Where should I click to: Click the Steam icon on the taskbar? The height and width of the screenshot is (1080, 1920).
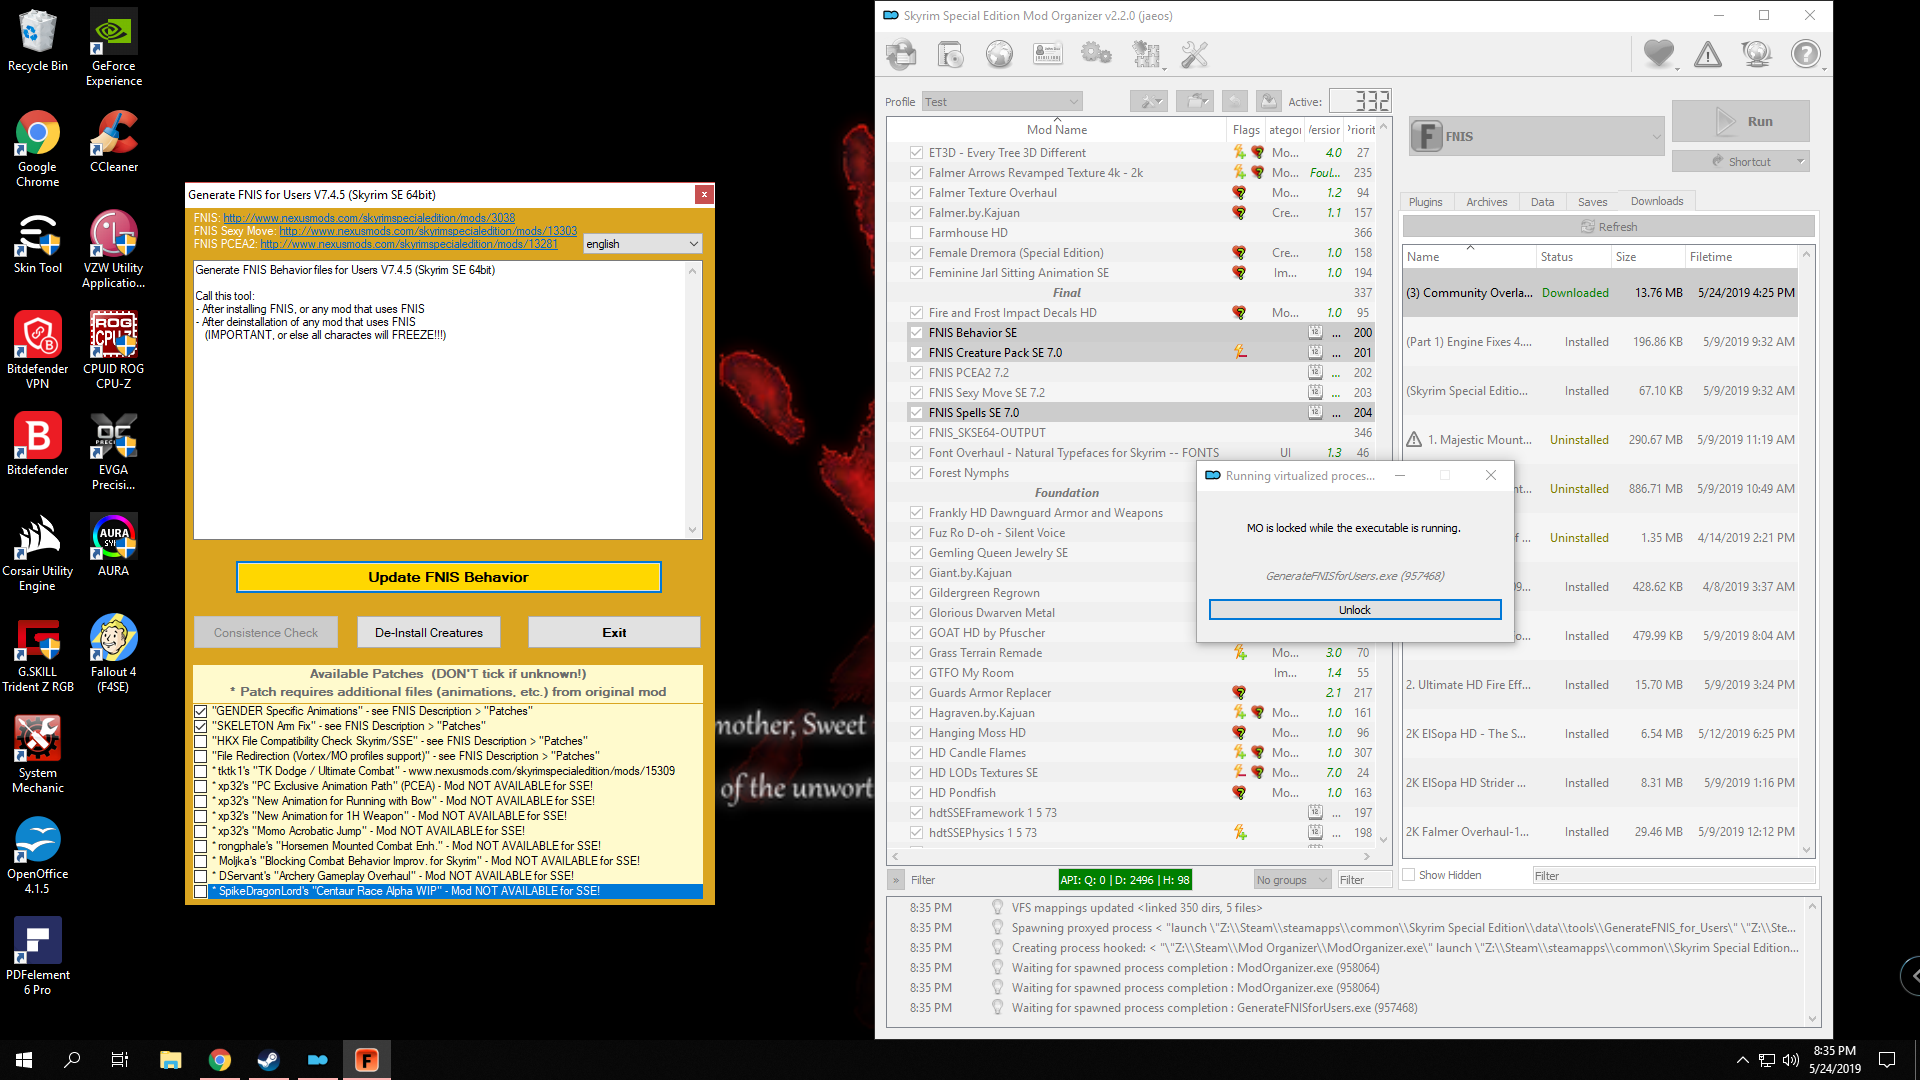pos(268,1060)
